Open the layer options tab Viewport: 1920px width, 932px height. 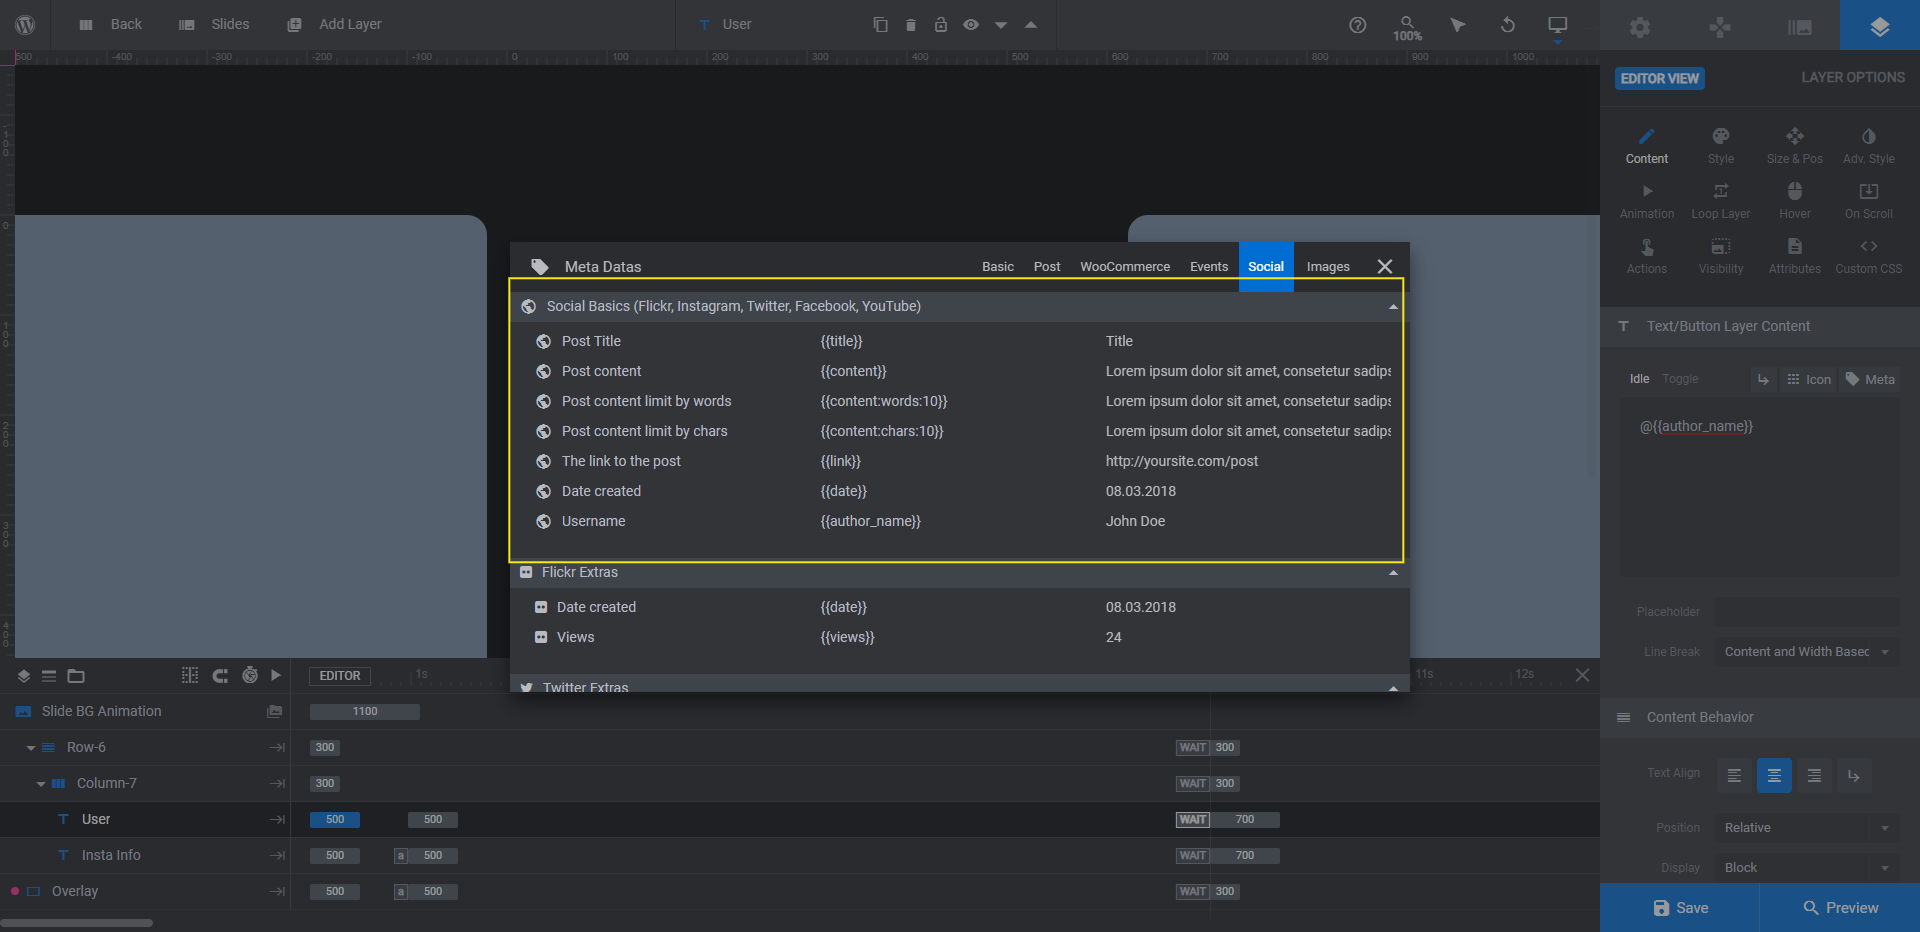pos(1880,25)
